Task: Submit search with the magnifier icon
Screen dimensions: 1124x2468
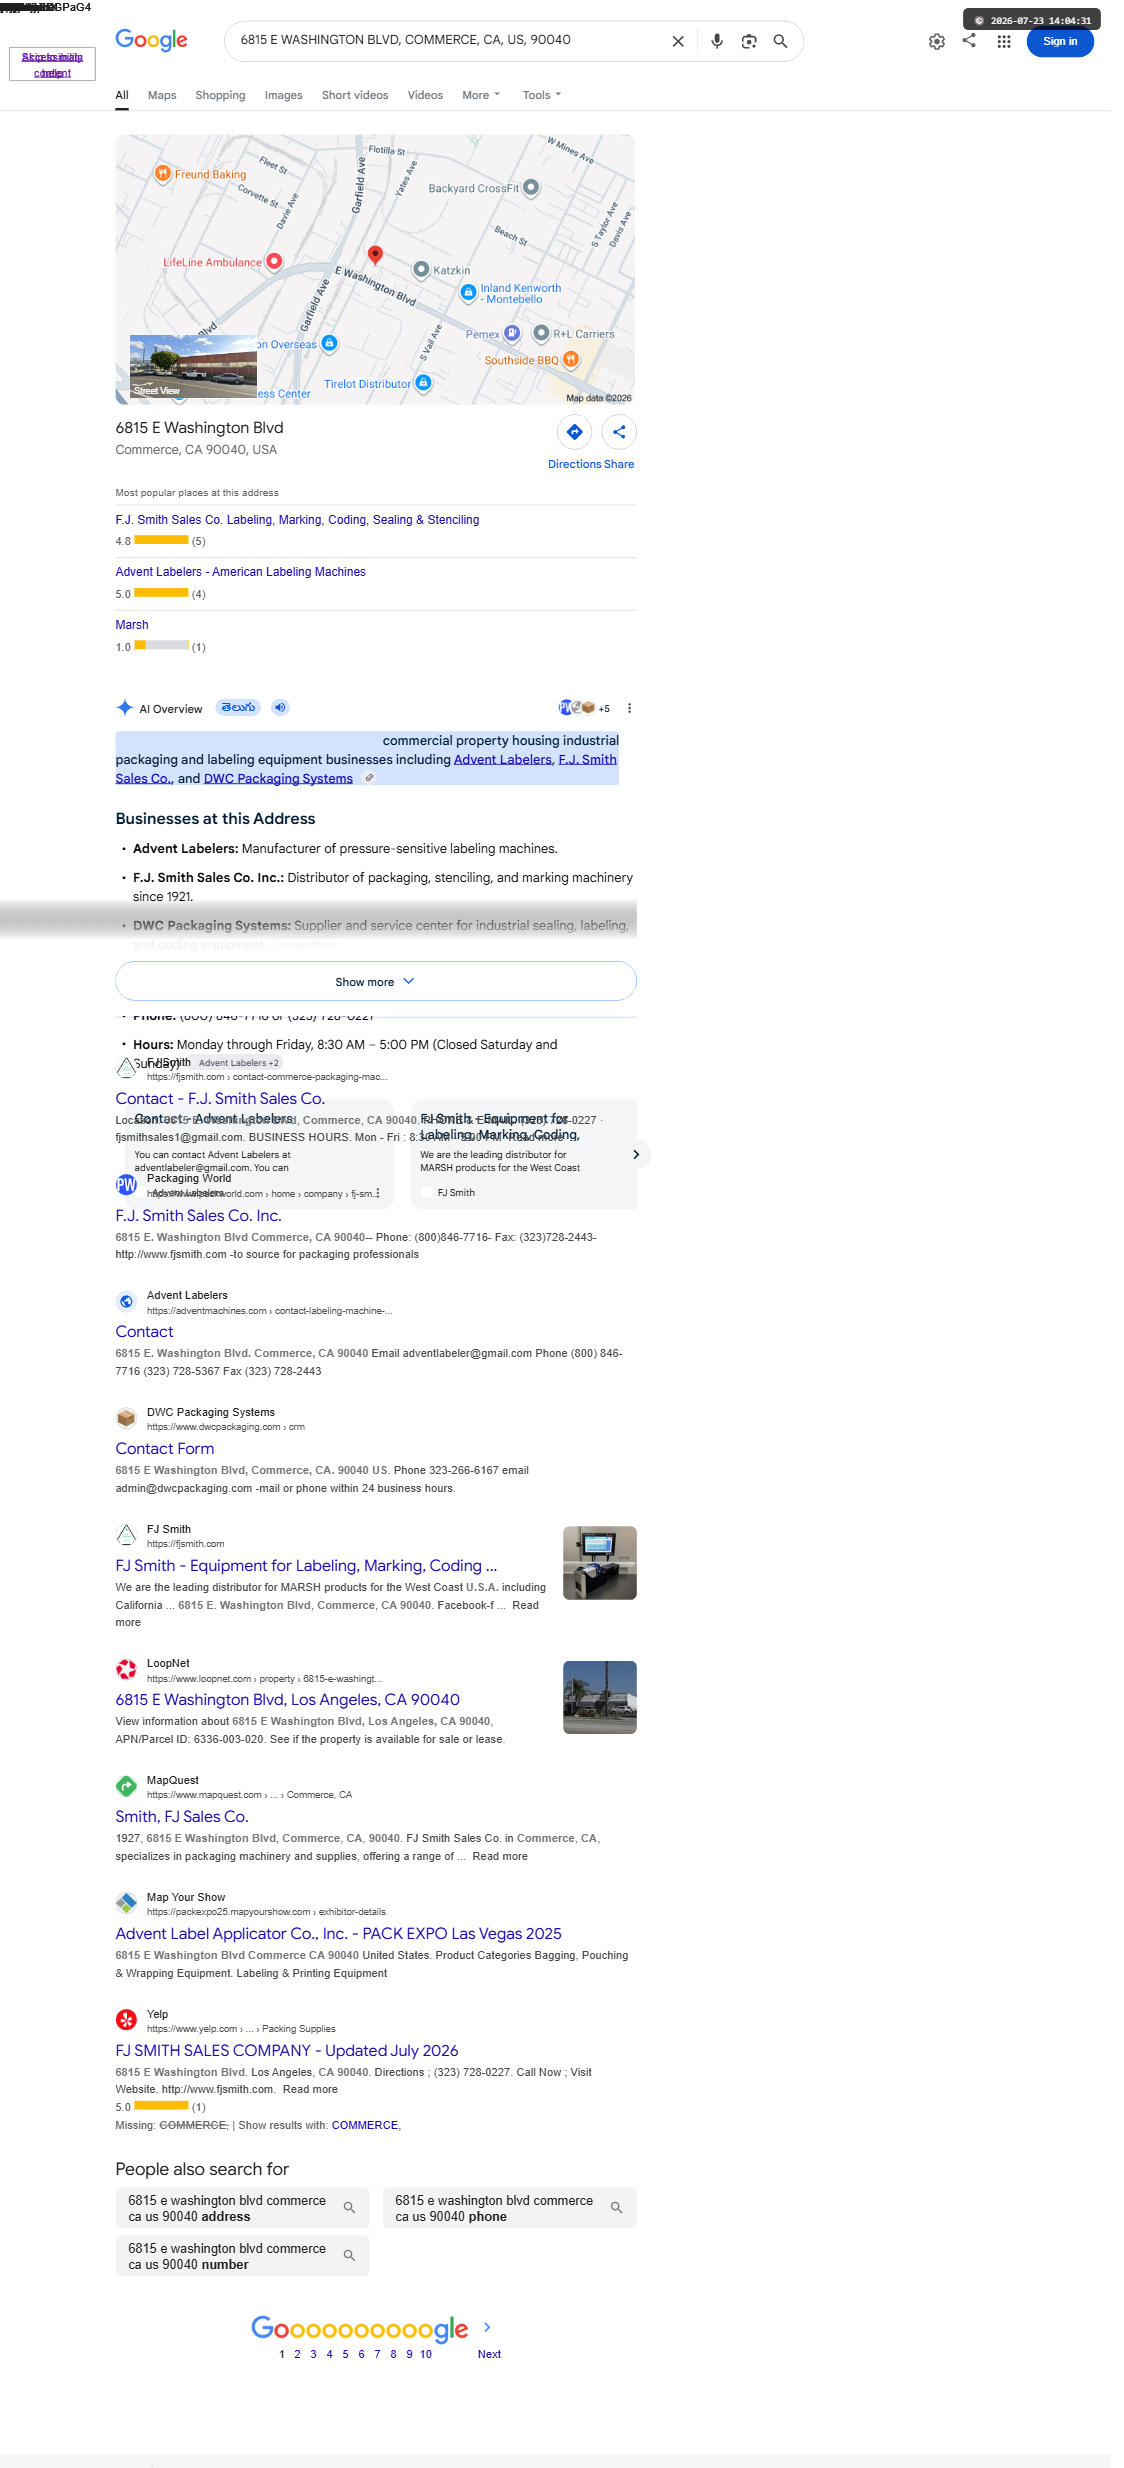Action: pos(781,41)
